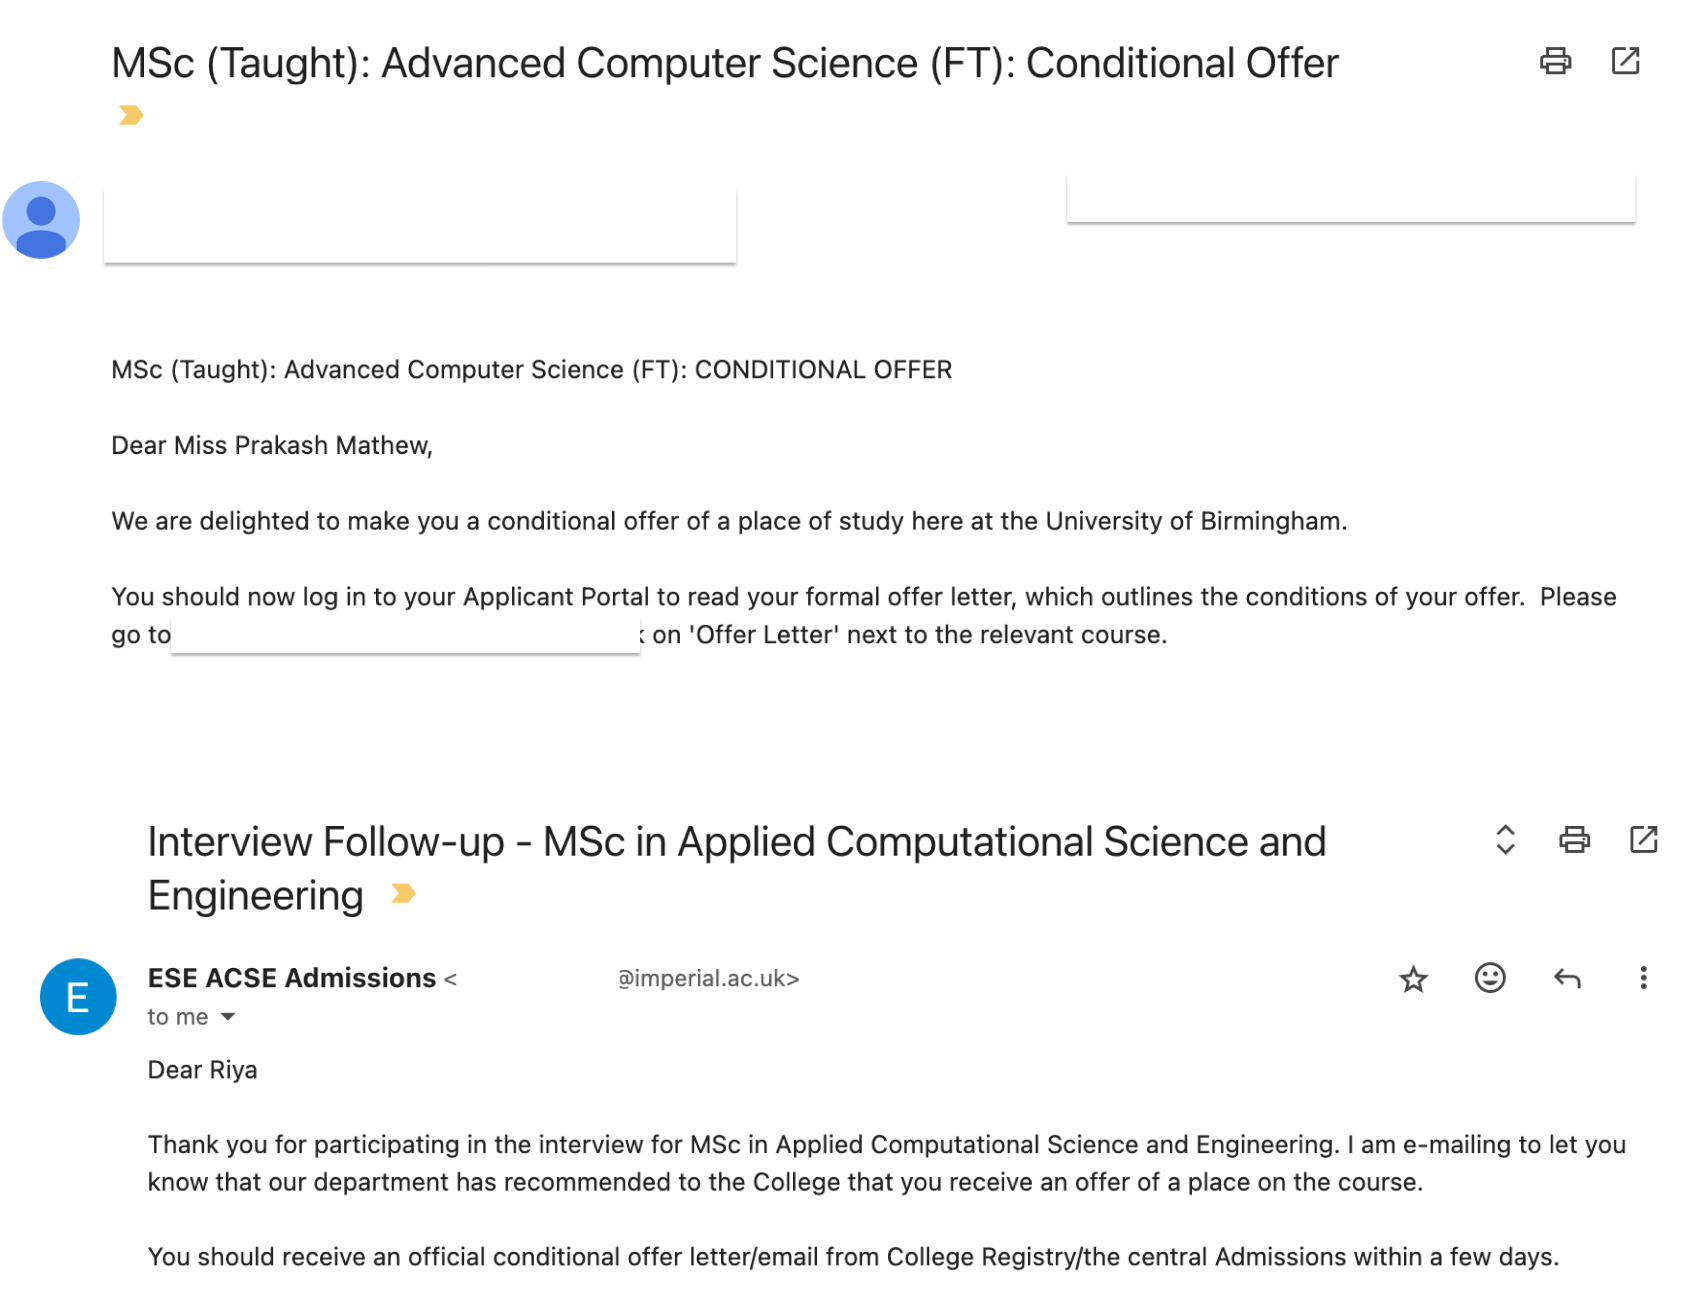Click the Interview Follow-up subject heading
This screenshot has width=1703, height=1308.
[x=737, y=868]
